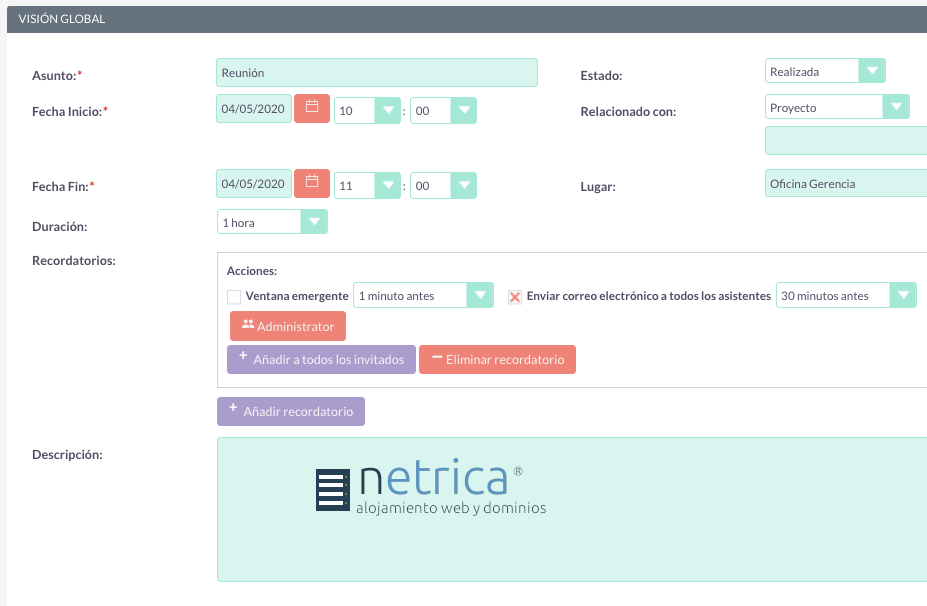This screenshot has height=606, width=927.
Task: Open the Fecha Fin hour dropdown showing 11
Action: 367,186
